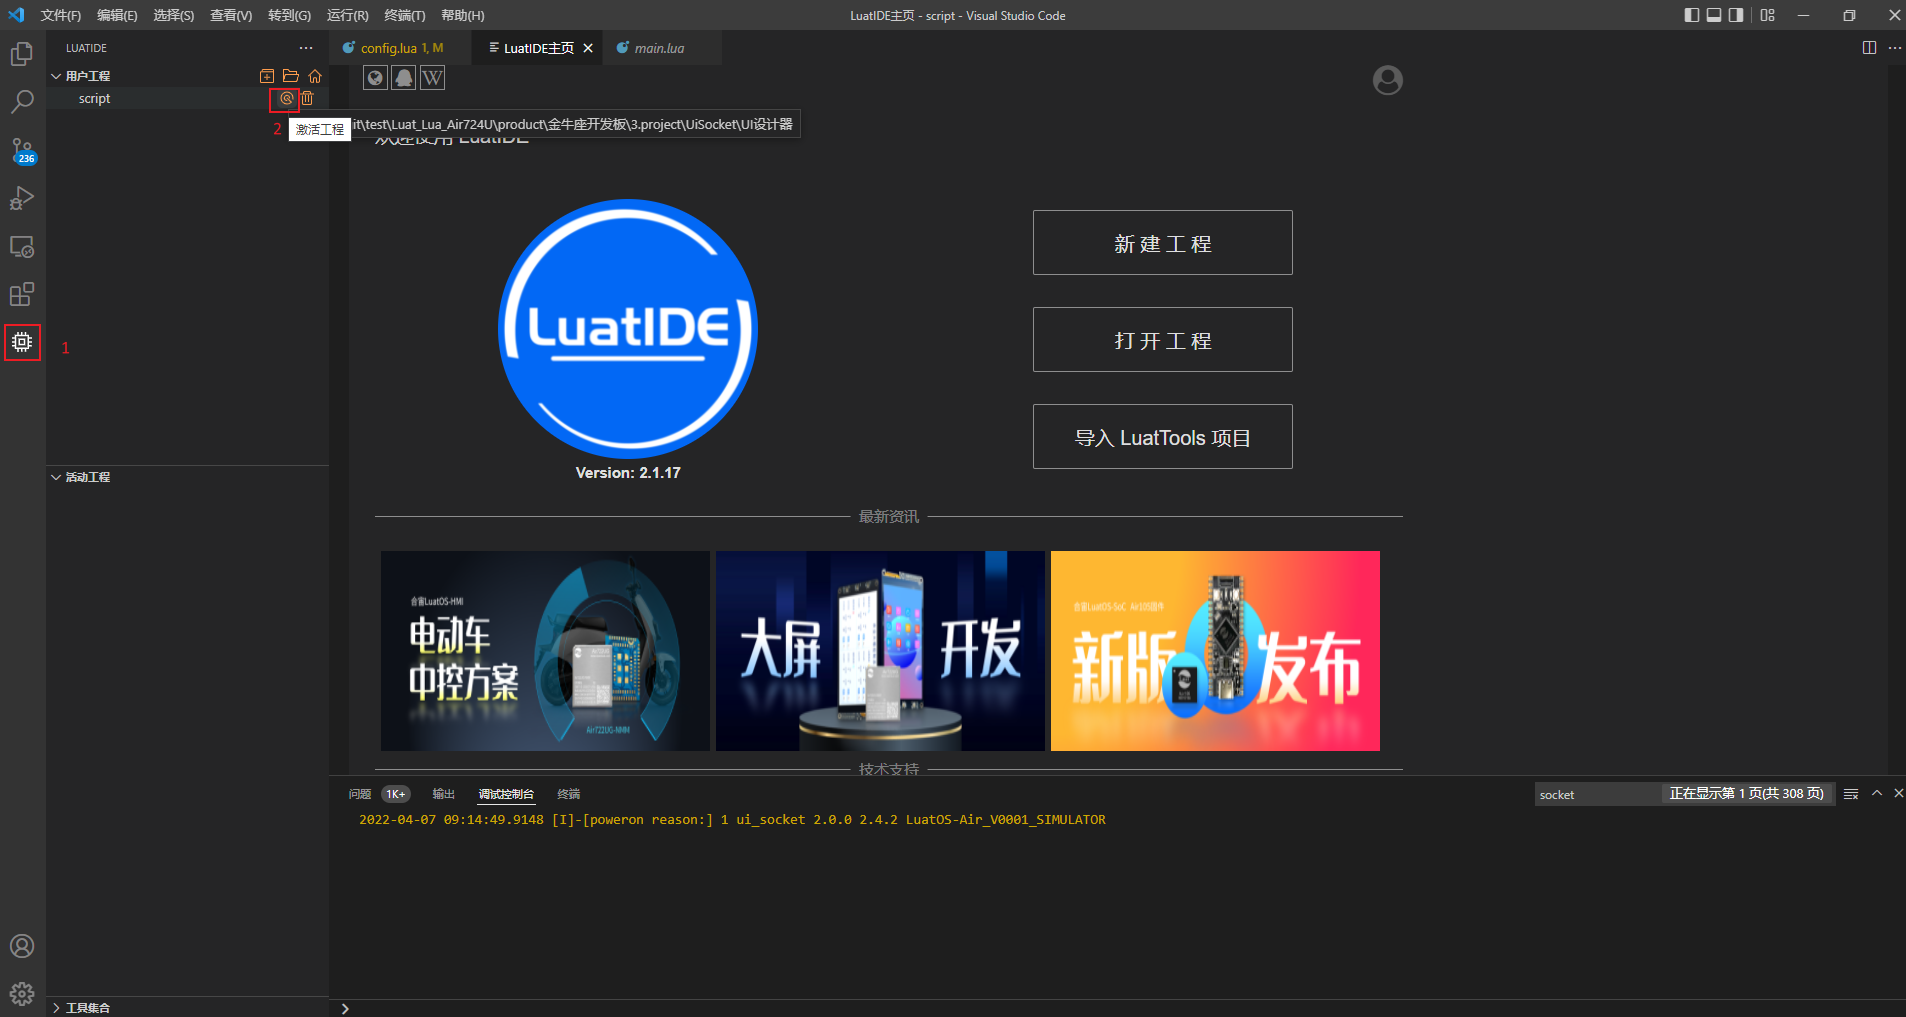Screen dimensions: 1906x1017
Task: Click the Version: 2.1.17 text
Action: tap(628, 473)
